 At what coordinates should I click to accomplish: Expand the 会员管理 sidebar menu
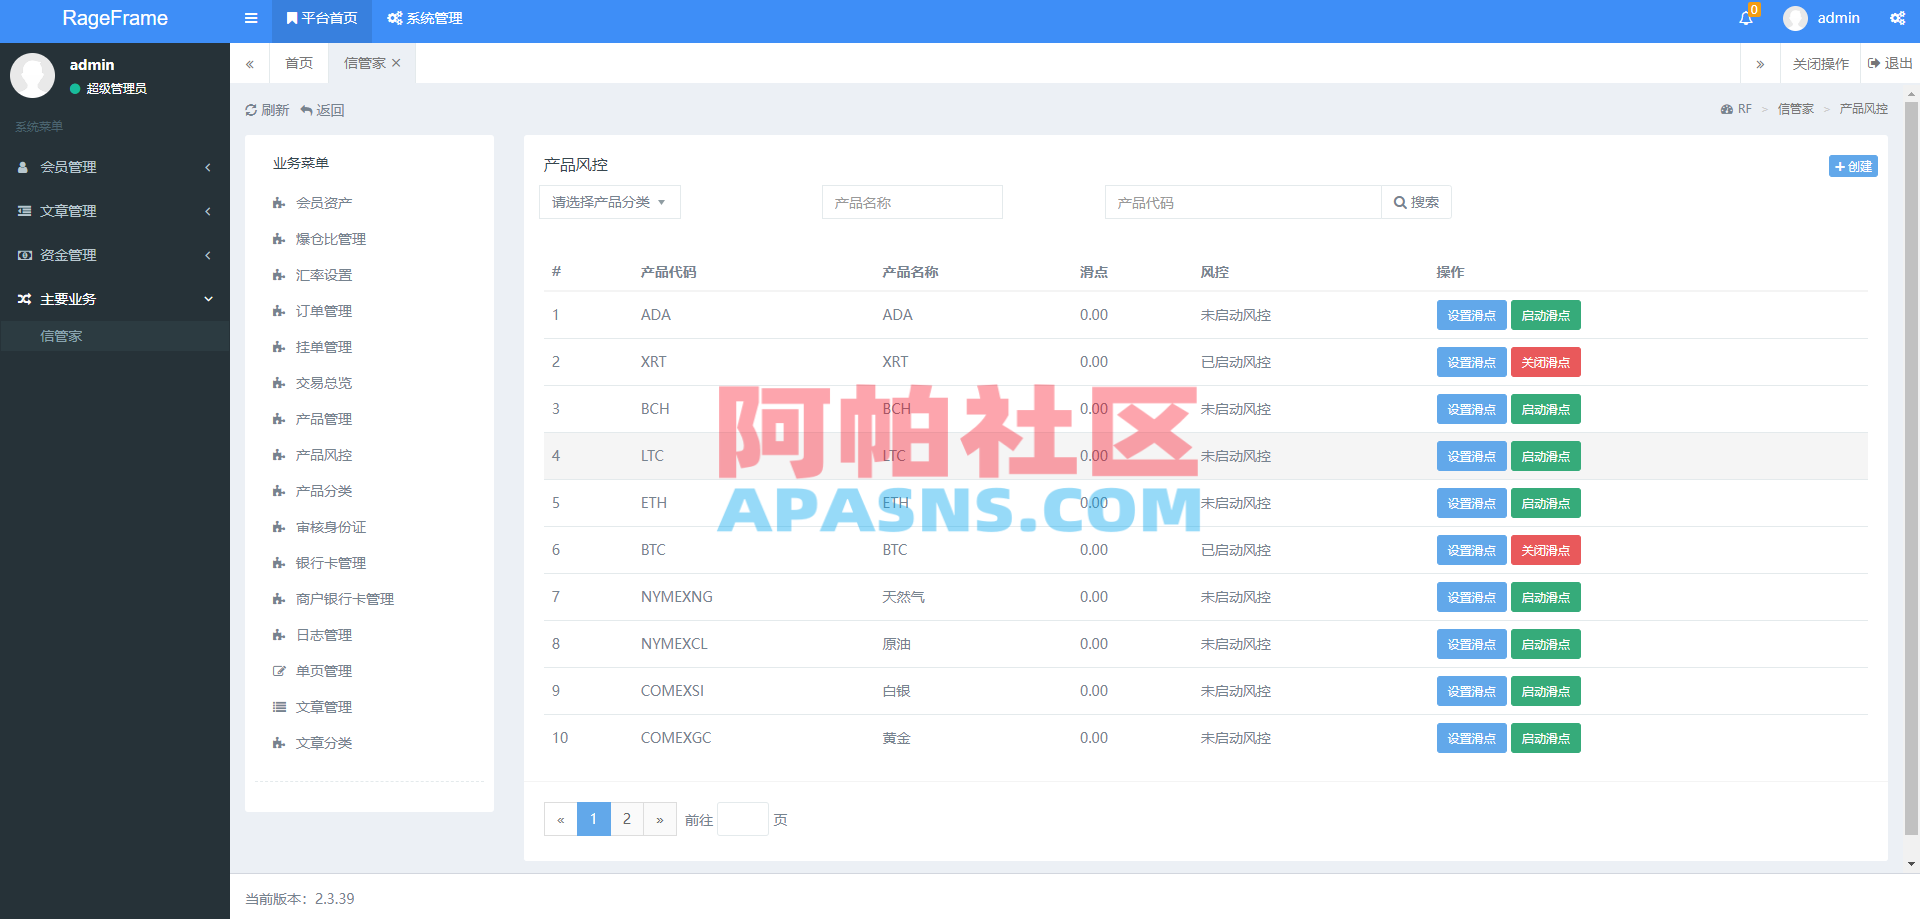coord(114,167)
